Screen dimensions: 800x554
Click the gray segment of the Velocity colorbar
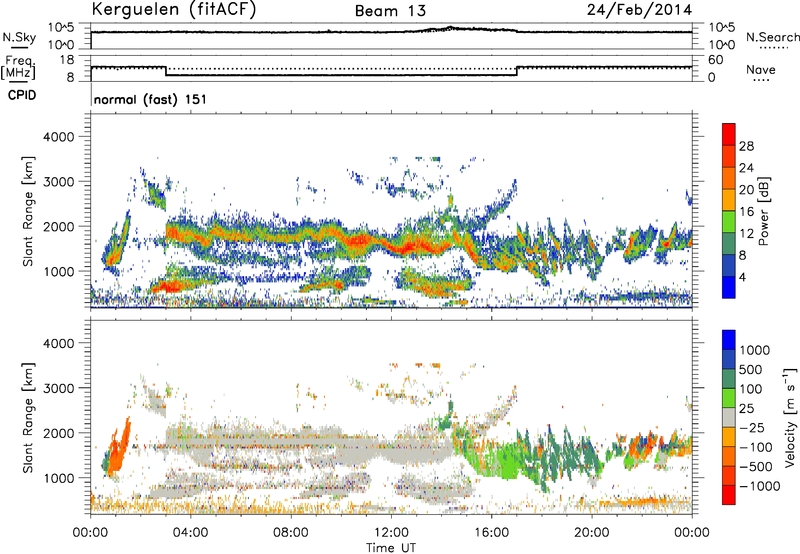point(729,418)
